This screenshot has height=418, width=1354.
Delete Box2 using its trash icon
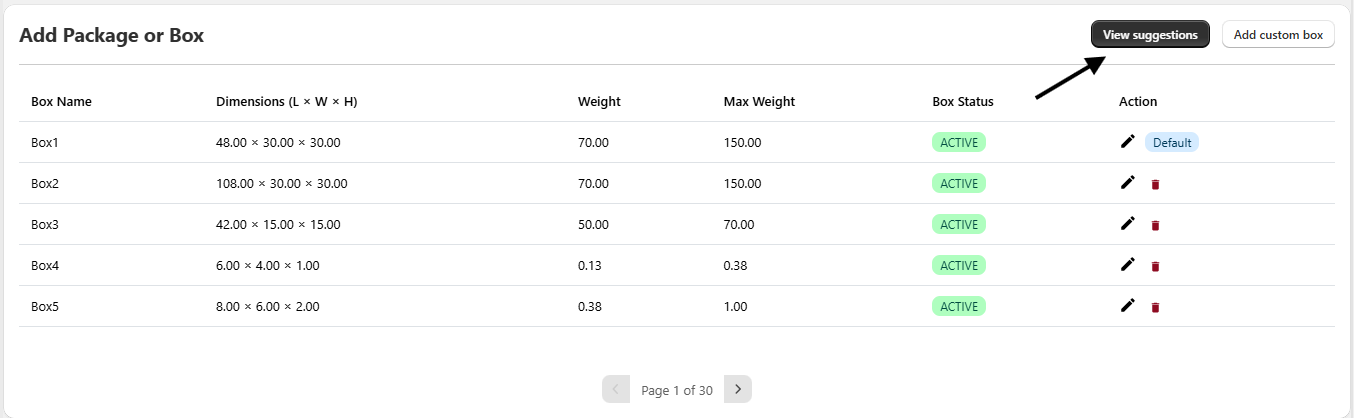pos(1155,184)
